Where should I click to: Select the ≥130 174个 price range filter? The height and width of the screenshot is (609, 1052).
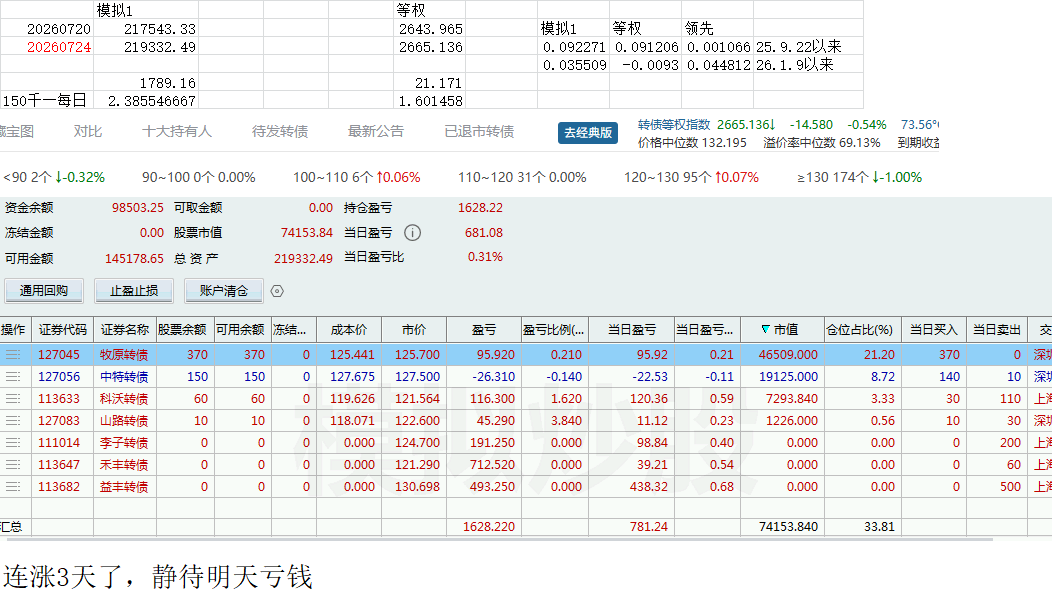tap(859, 177)
